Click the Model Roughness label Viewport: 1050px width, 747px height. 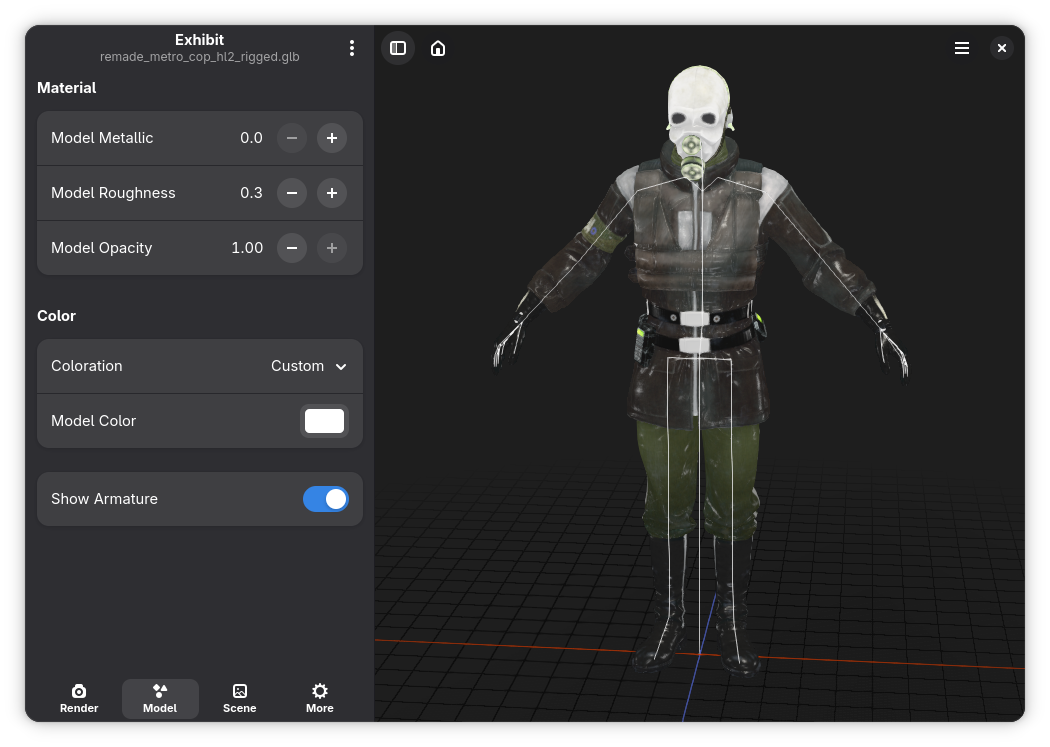point(113,193)
